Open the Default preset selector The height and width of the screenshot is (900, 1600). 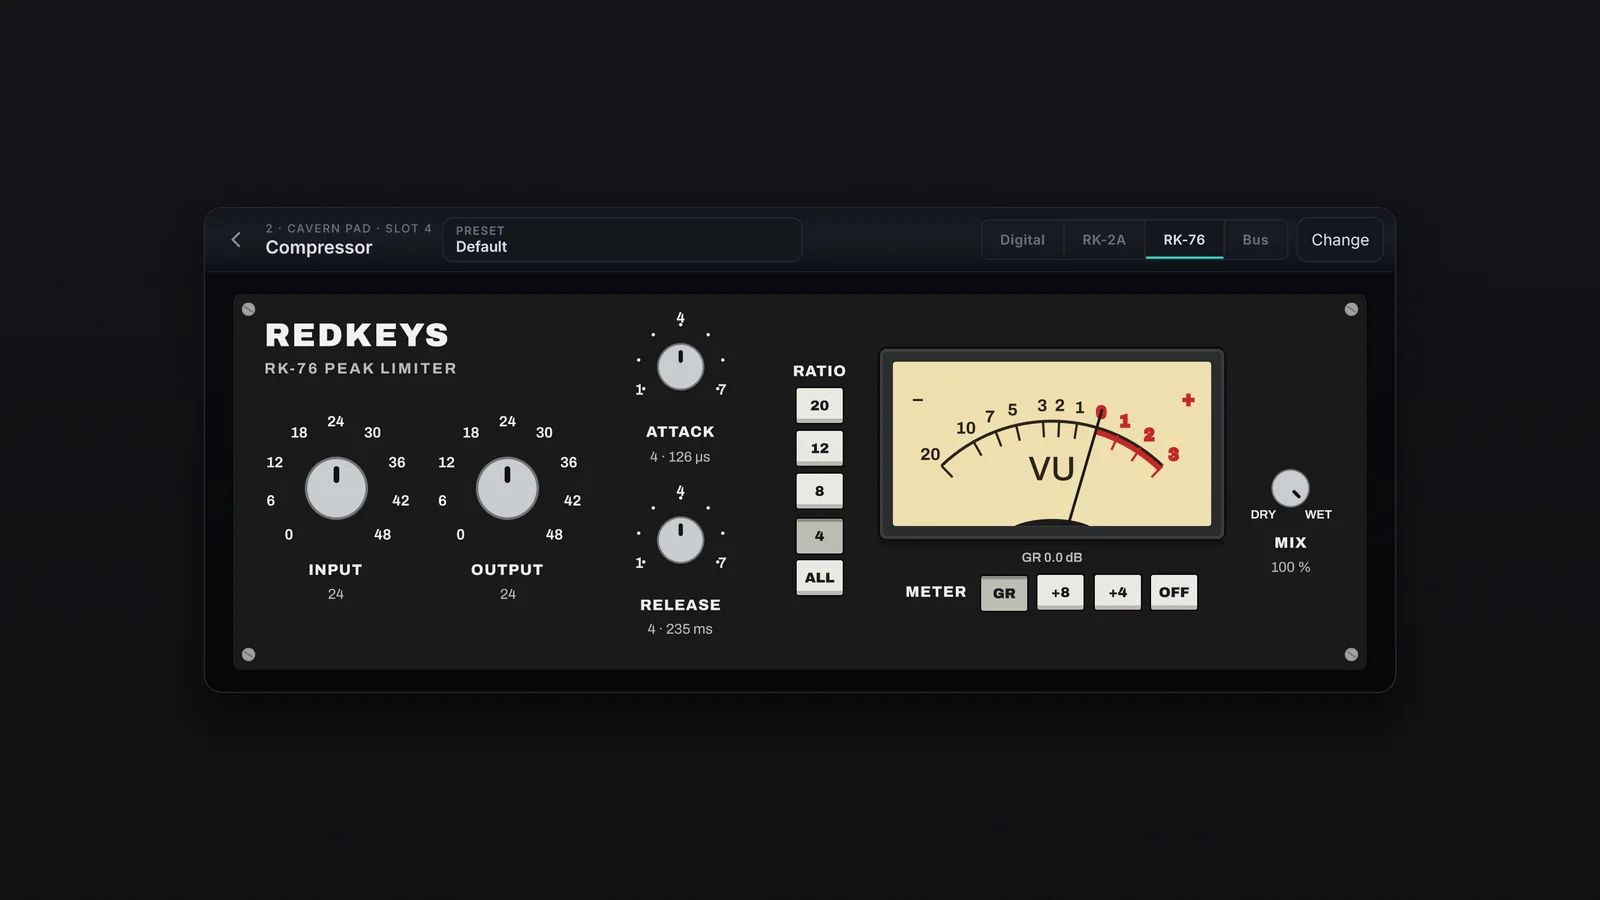tap(622, 240)
